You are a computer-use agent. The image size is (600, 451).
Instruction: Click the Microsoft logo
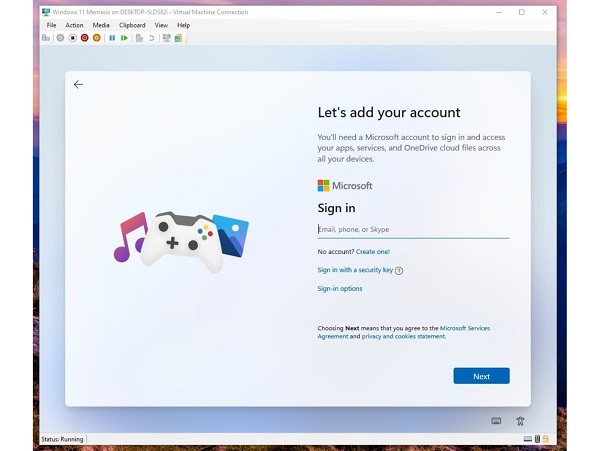pos(345,186)
